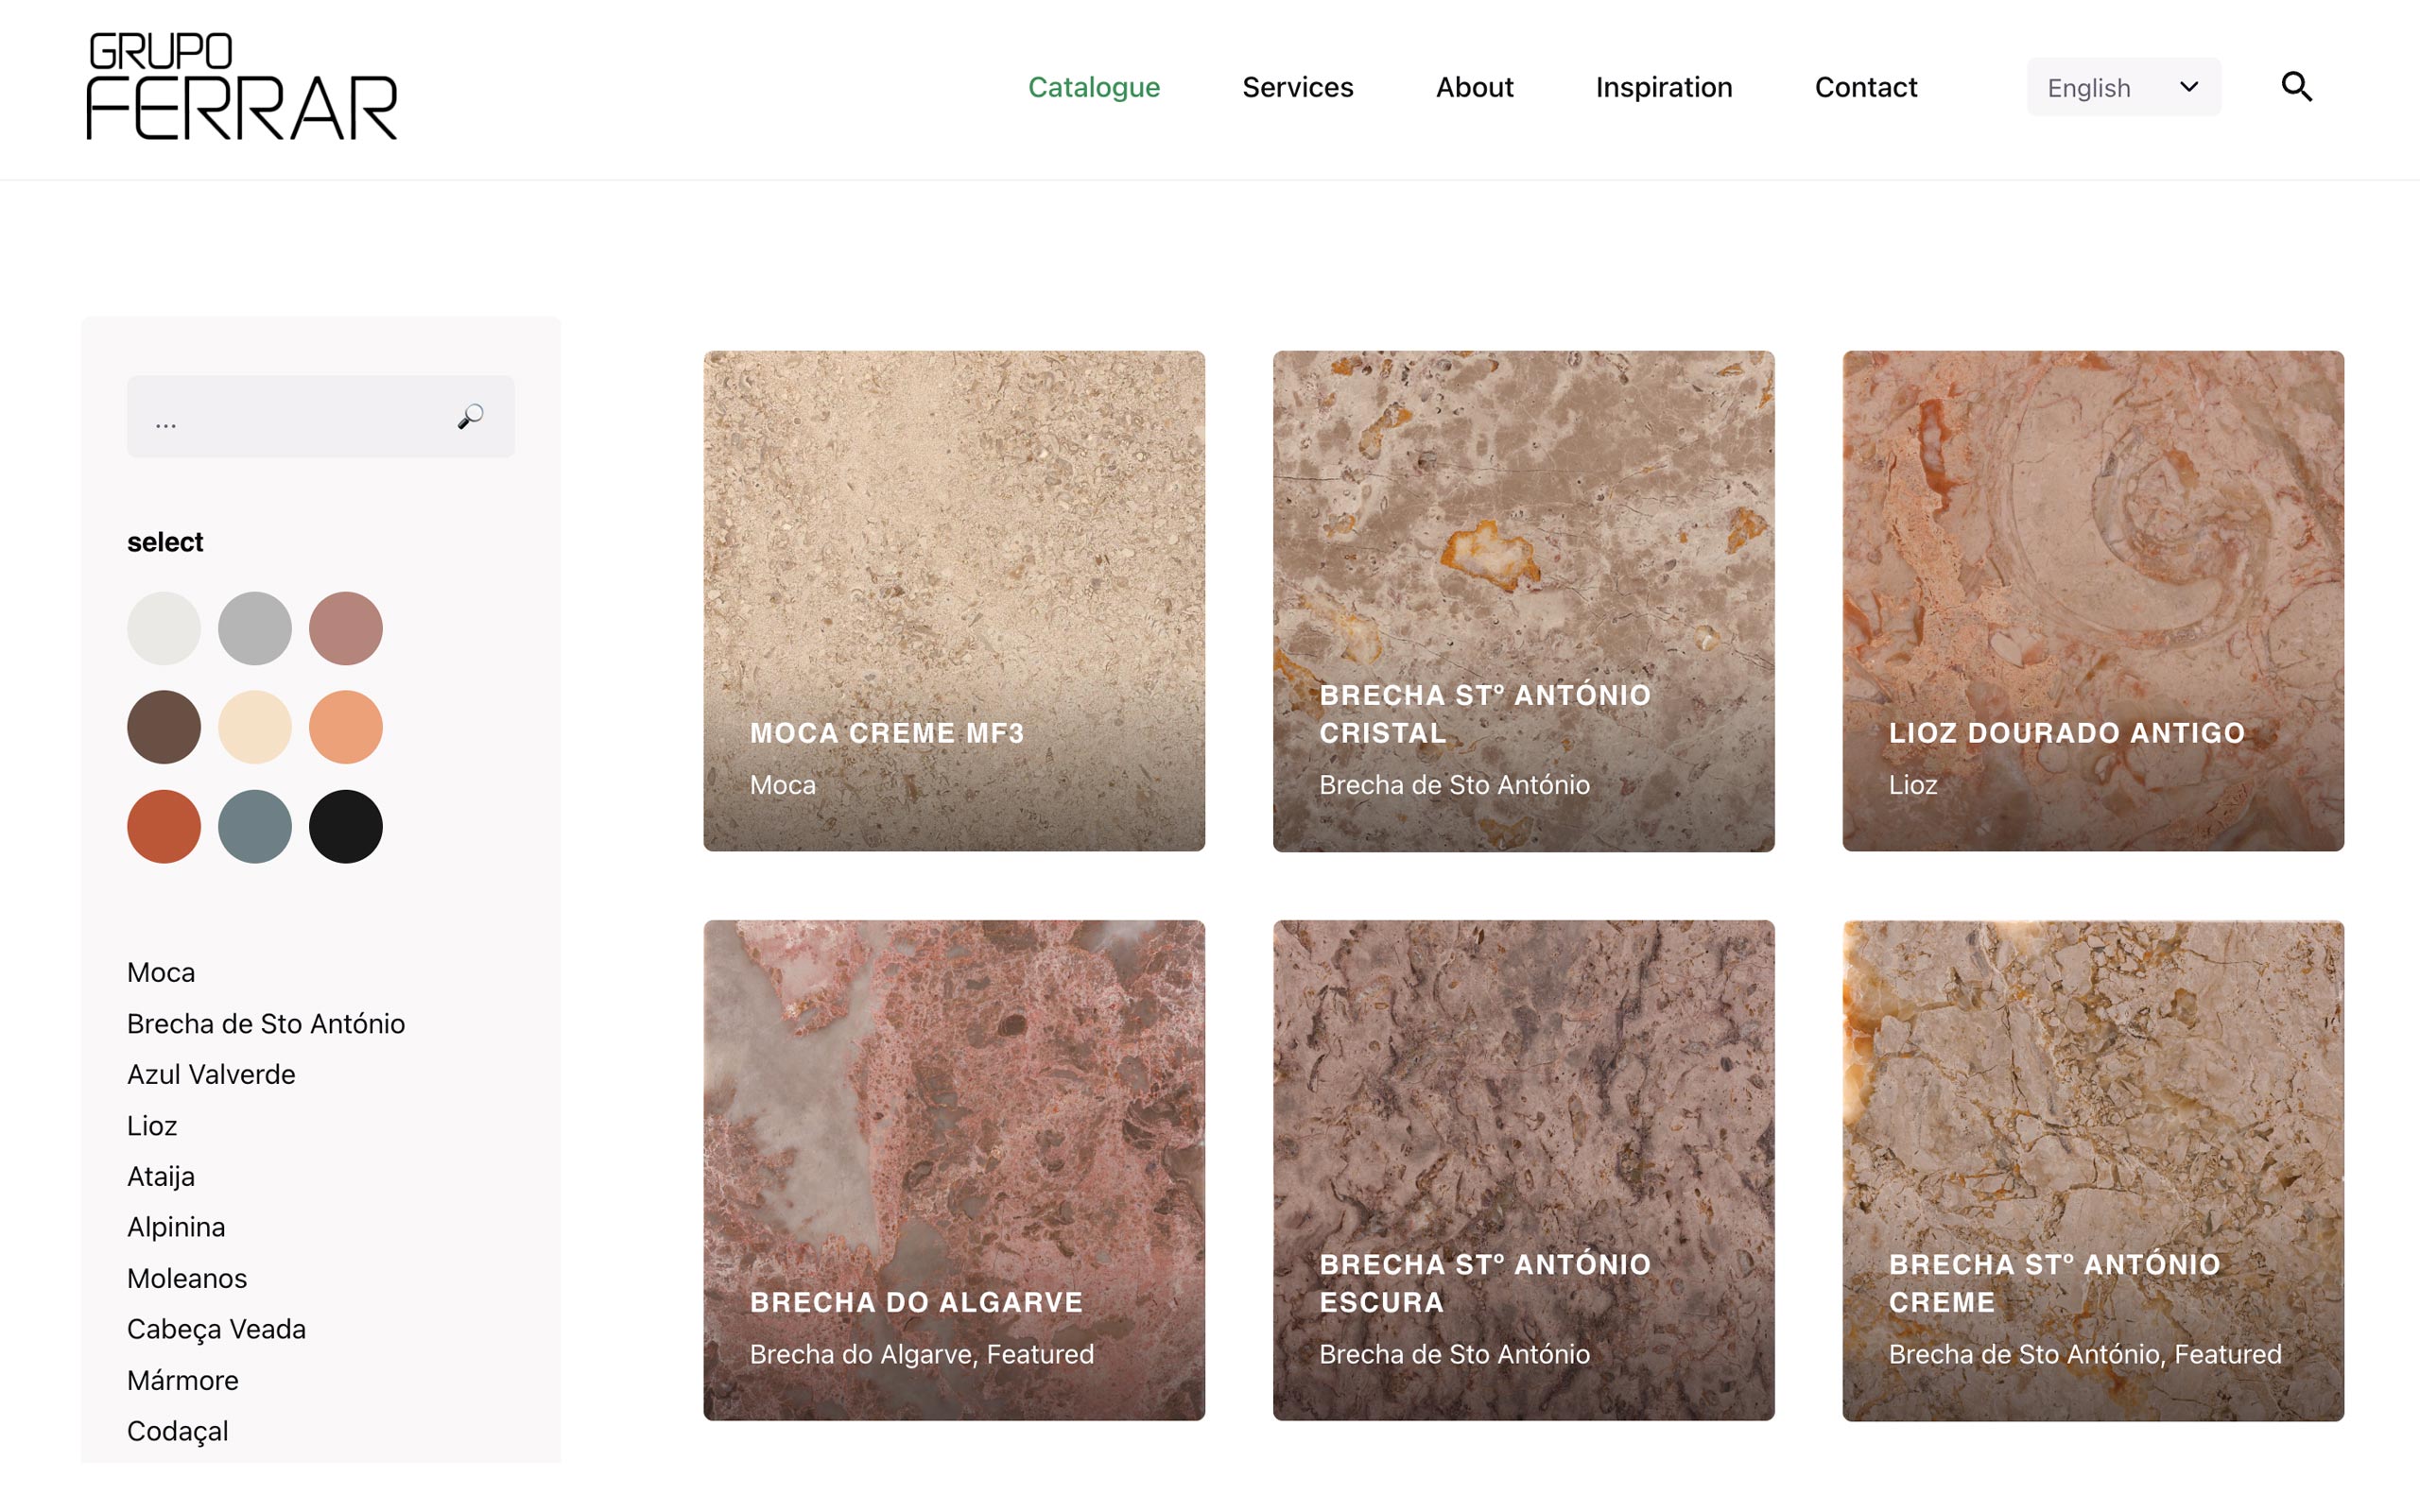Open the Inspiration menu item
Screen dimensions: 2420x1512
(x=1664, y=87)
